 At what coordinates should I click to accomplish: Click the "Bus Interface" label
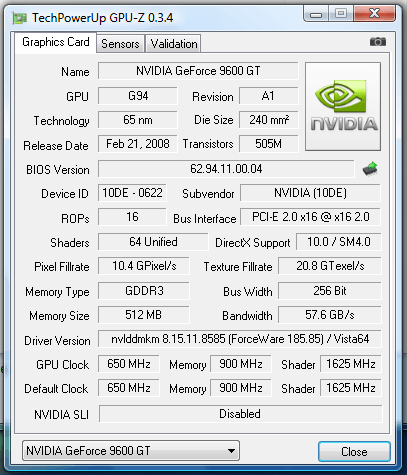coord(205,219)
